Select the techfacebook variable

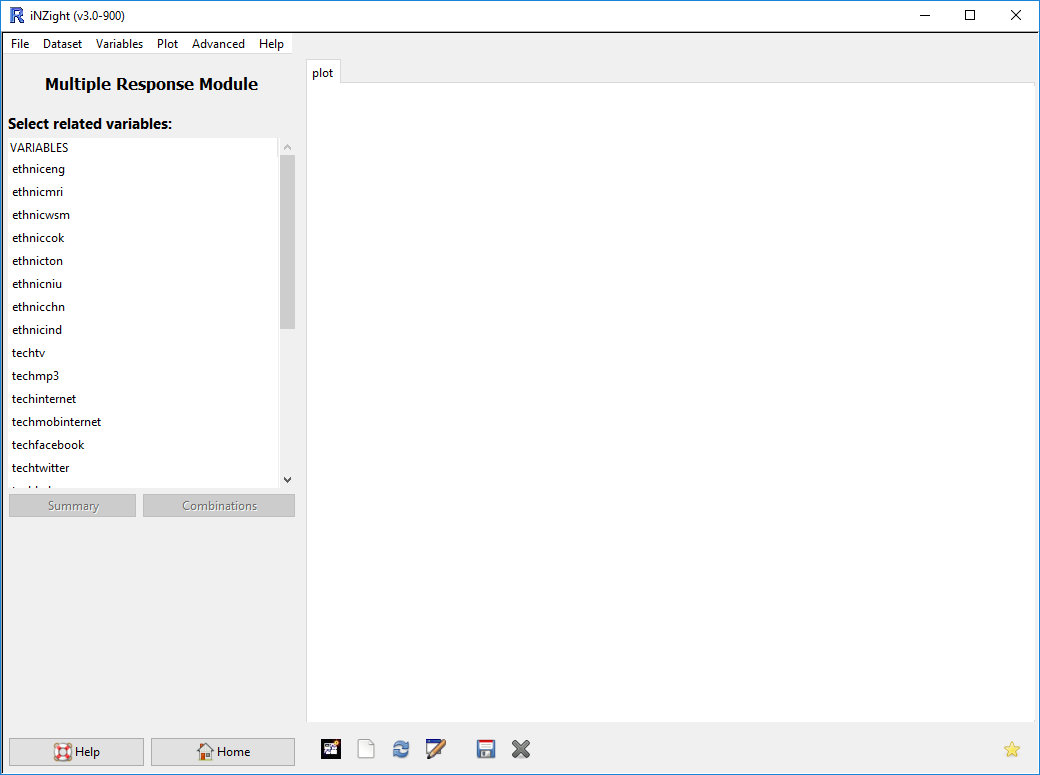(x=48, y=444)
